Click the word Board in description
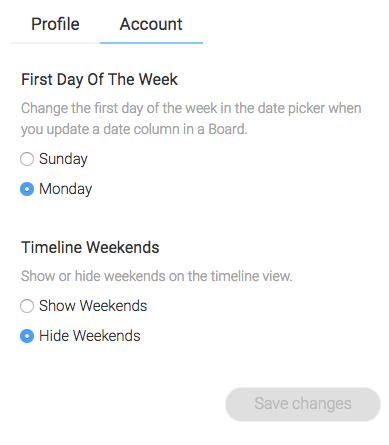This screenshot has height=445, width=389. coord(227,129)
